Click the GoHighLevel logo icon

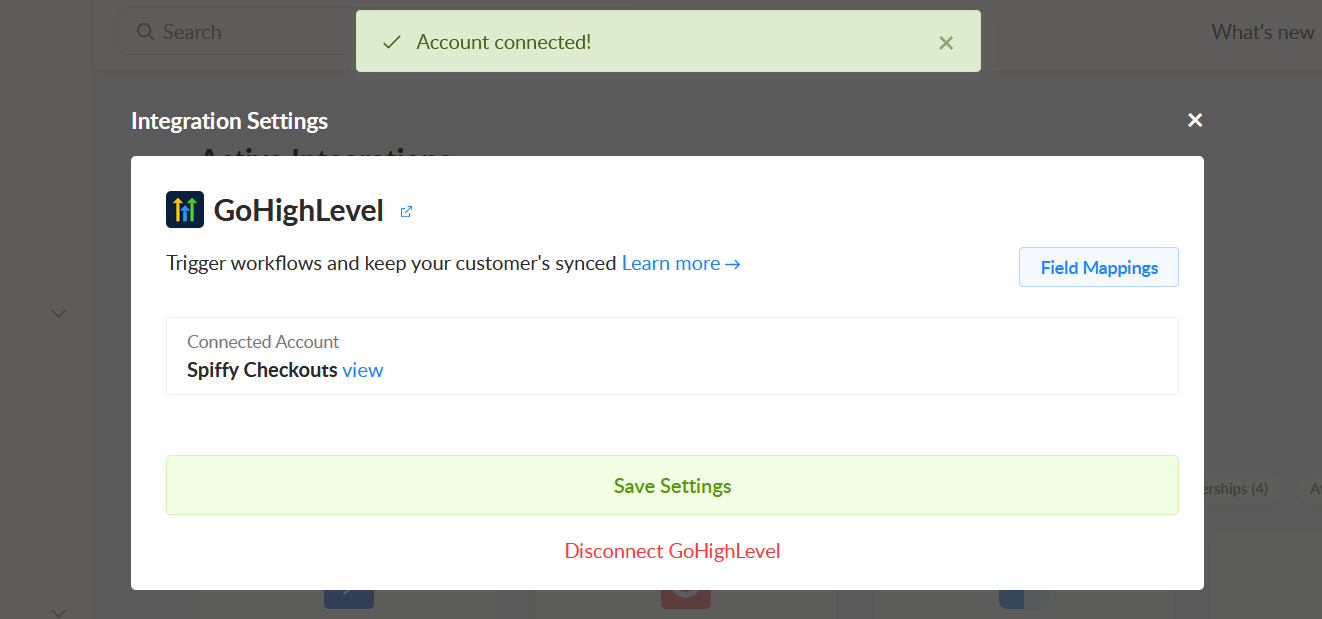pyautogui.click(x=185, y=210)
